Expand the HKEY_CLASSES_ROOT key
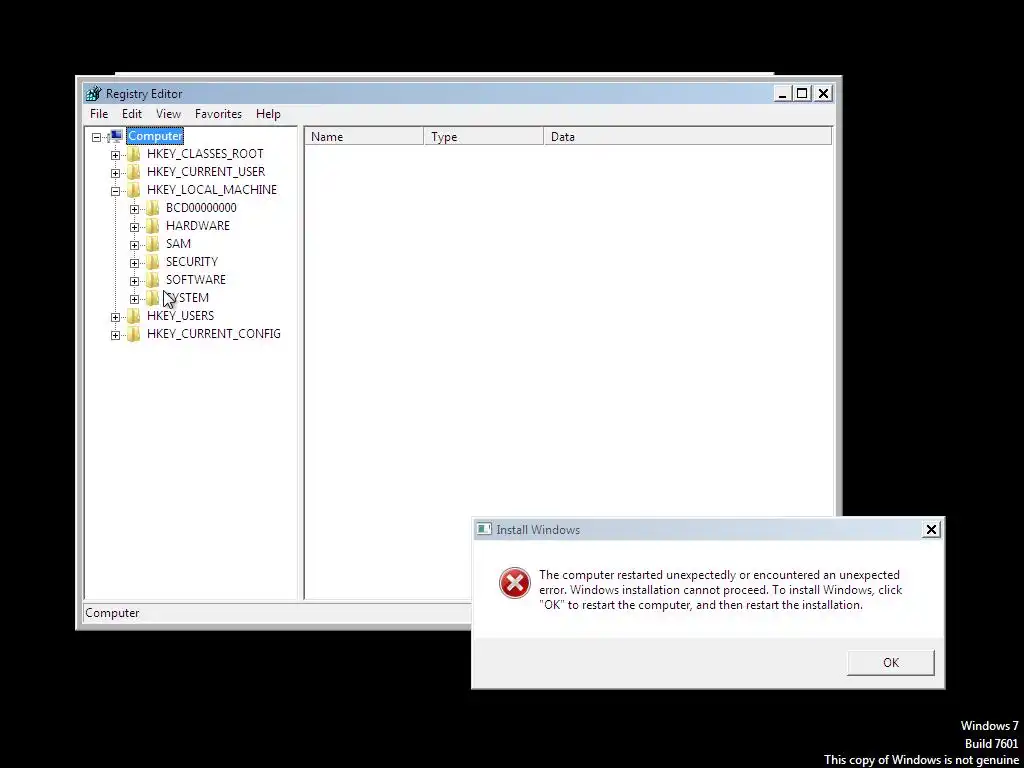The height and width of the screenshot is (768, 1024). click(x=116, y=155)
